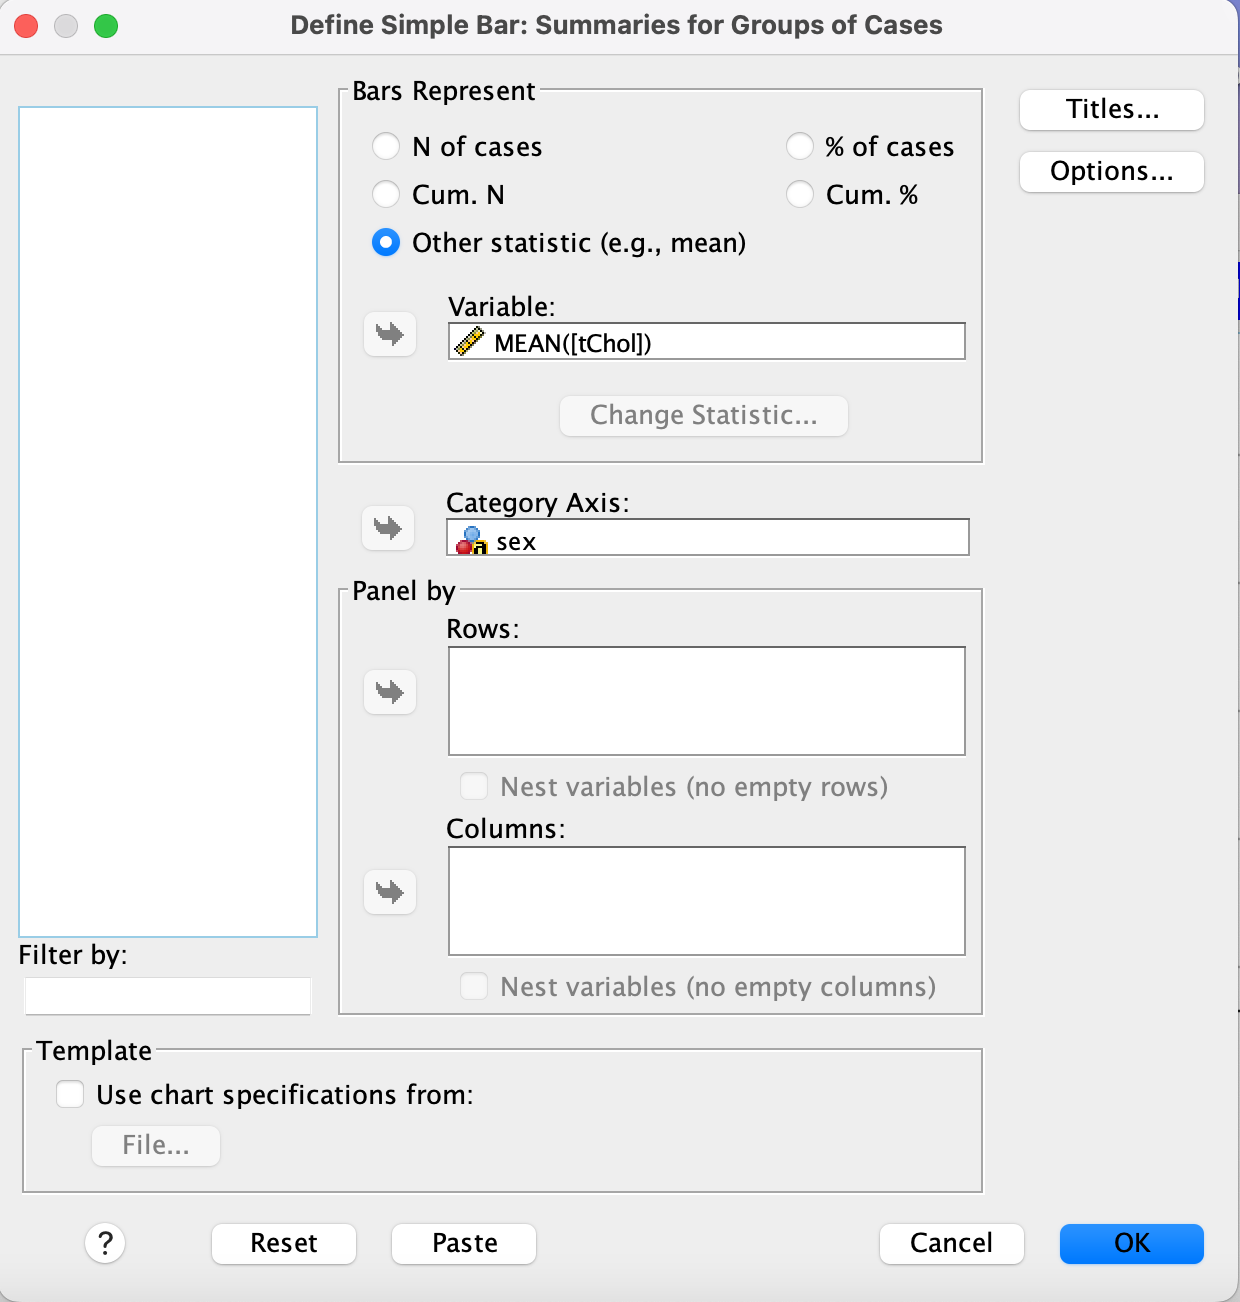
Task: Click the nominal icon next to sex
Action: (471, 541)
